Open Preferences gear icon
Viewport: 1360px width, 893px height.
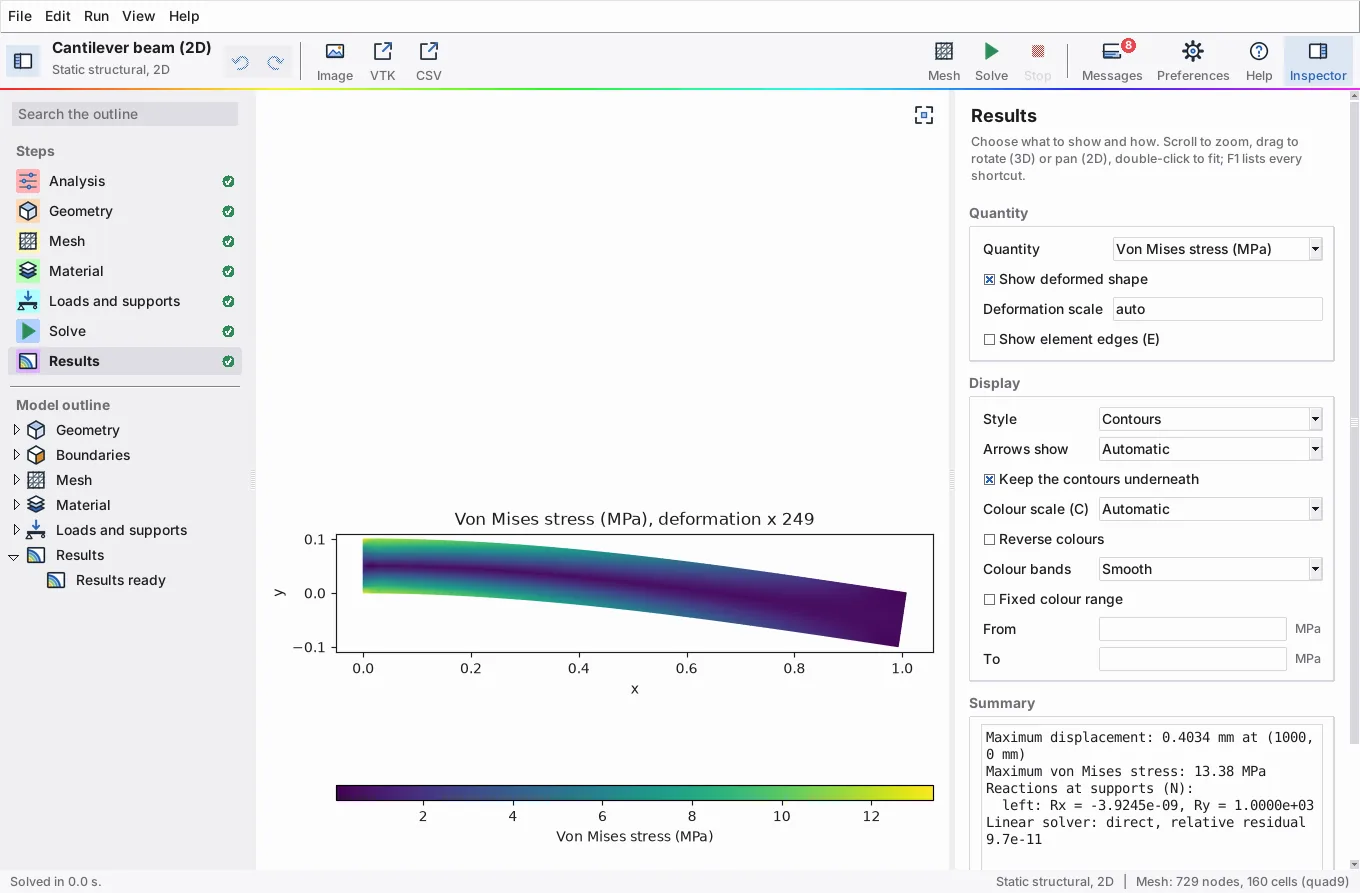coord(1192,51)
